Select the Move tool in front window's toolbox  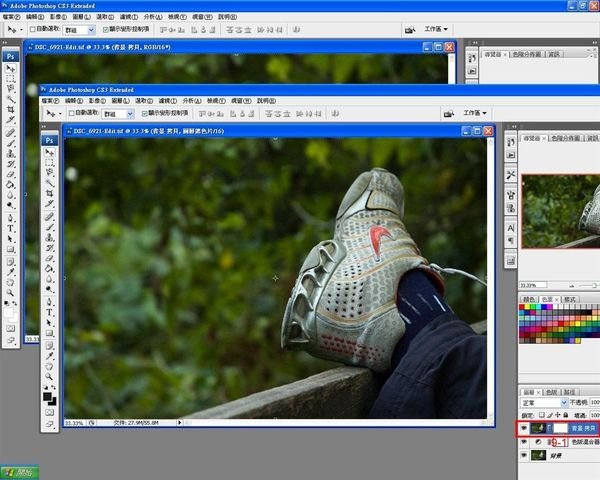[50, 152]
